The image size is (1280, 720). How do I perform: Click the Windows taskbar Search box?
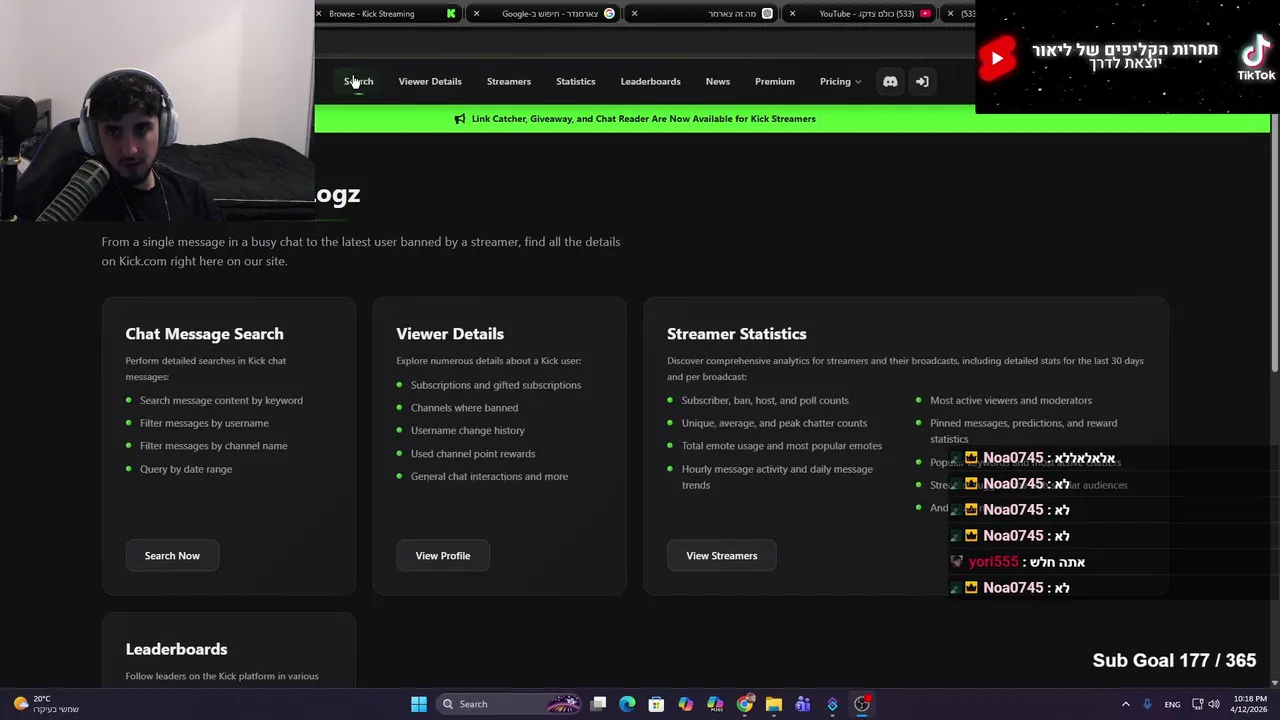tap(510, 704)
